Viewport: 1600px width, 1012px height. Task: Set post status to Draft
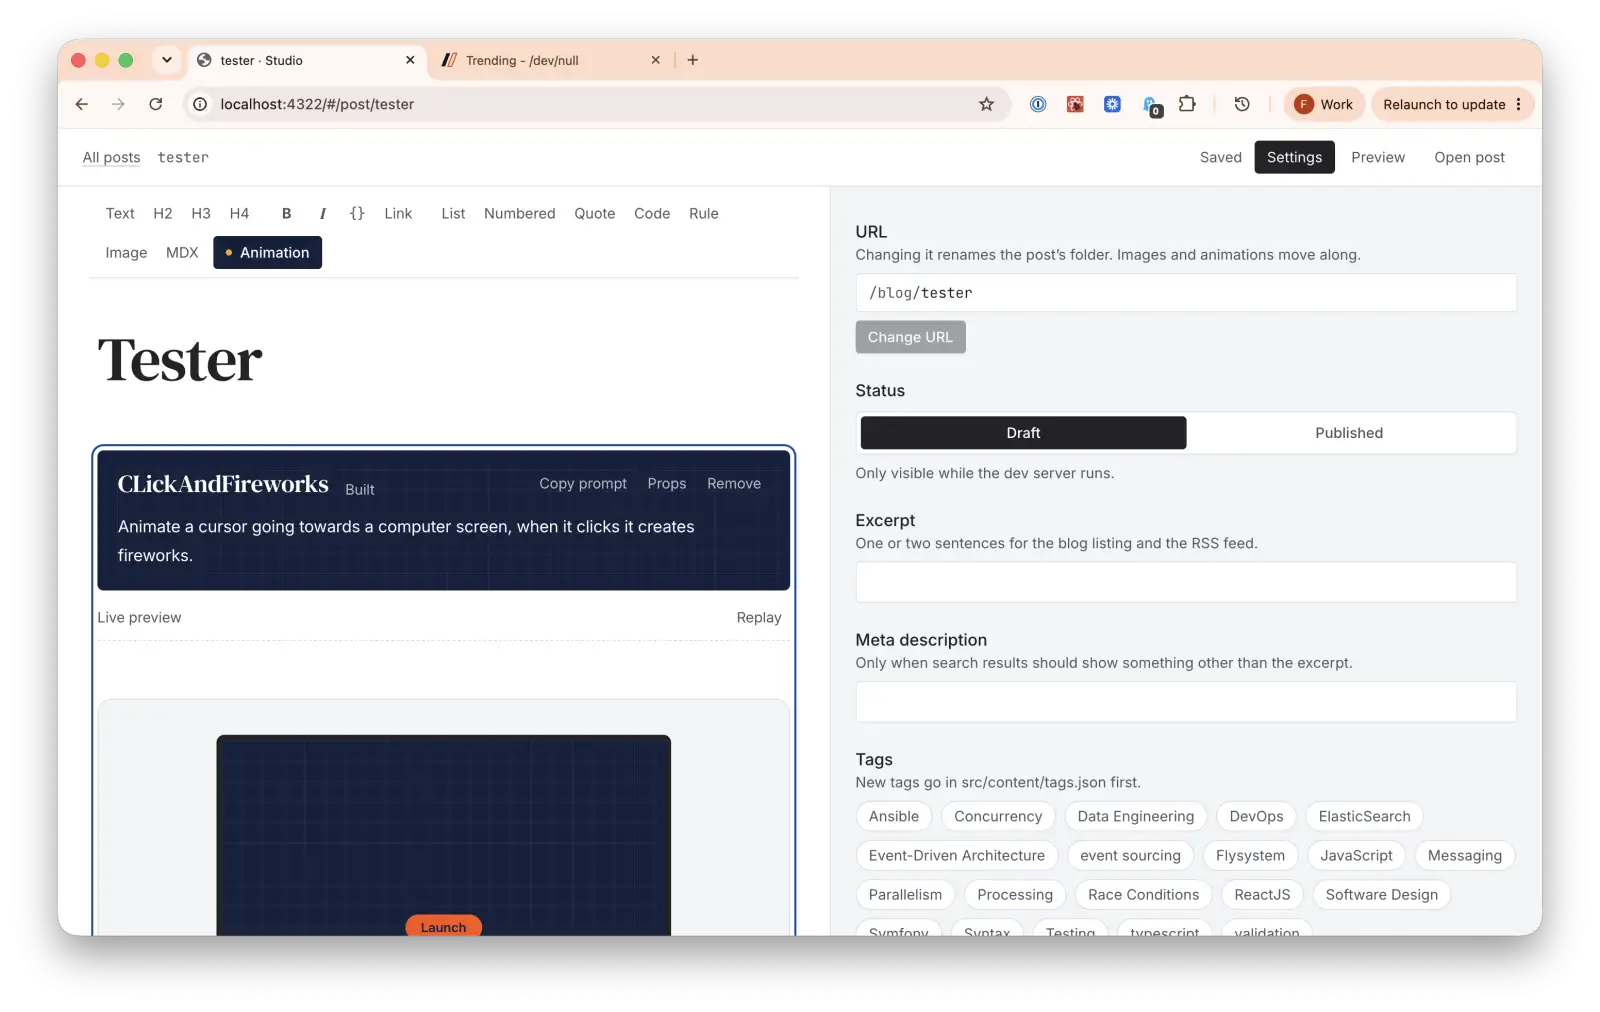pyautogui.click(x=1023, y=433)
